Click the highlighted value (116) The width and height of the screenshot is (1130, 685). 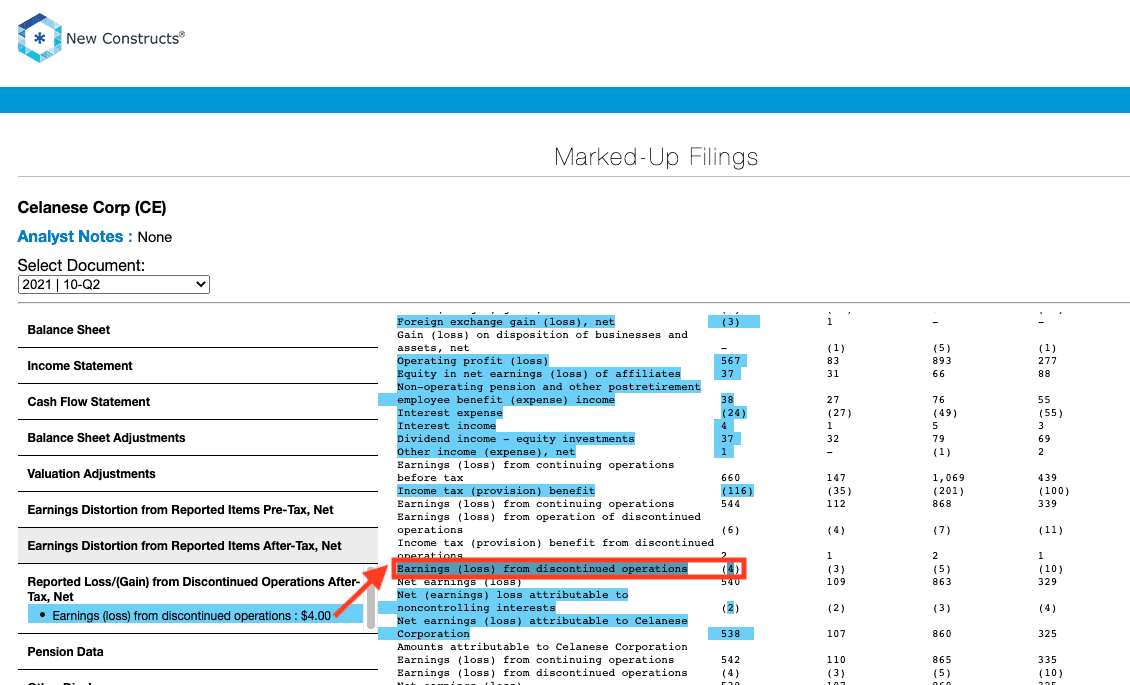[737, 491]
